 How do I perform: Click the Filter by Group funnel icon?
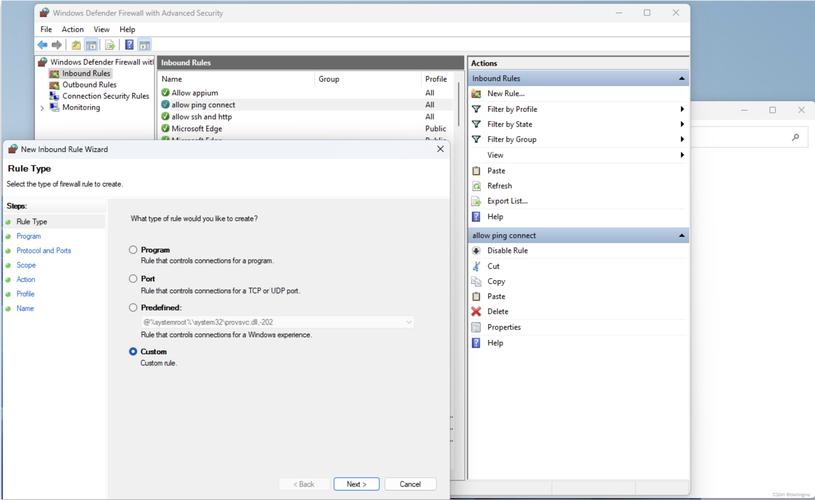476,139
